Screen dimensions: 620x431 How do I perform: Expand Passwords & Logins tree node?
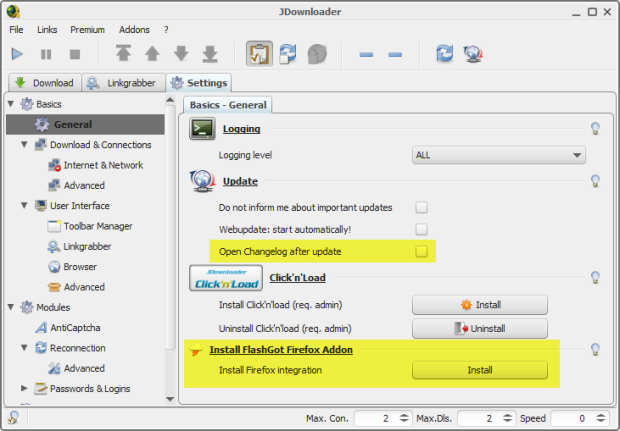click(x=24, y=388)
